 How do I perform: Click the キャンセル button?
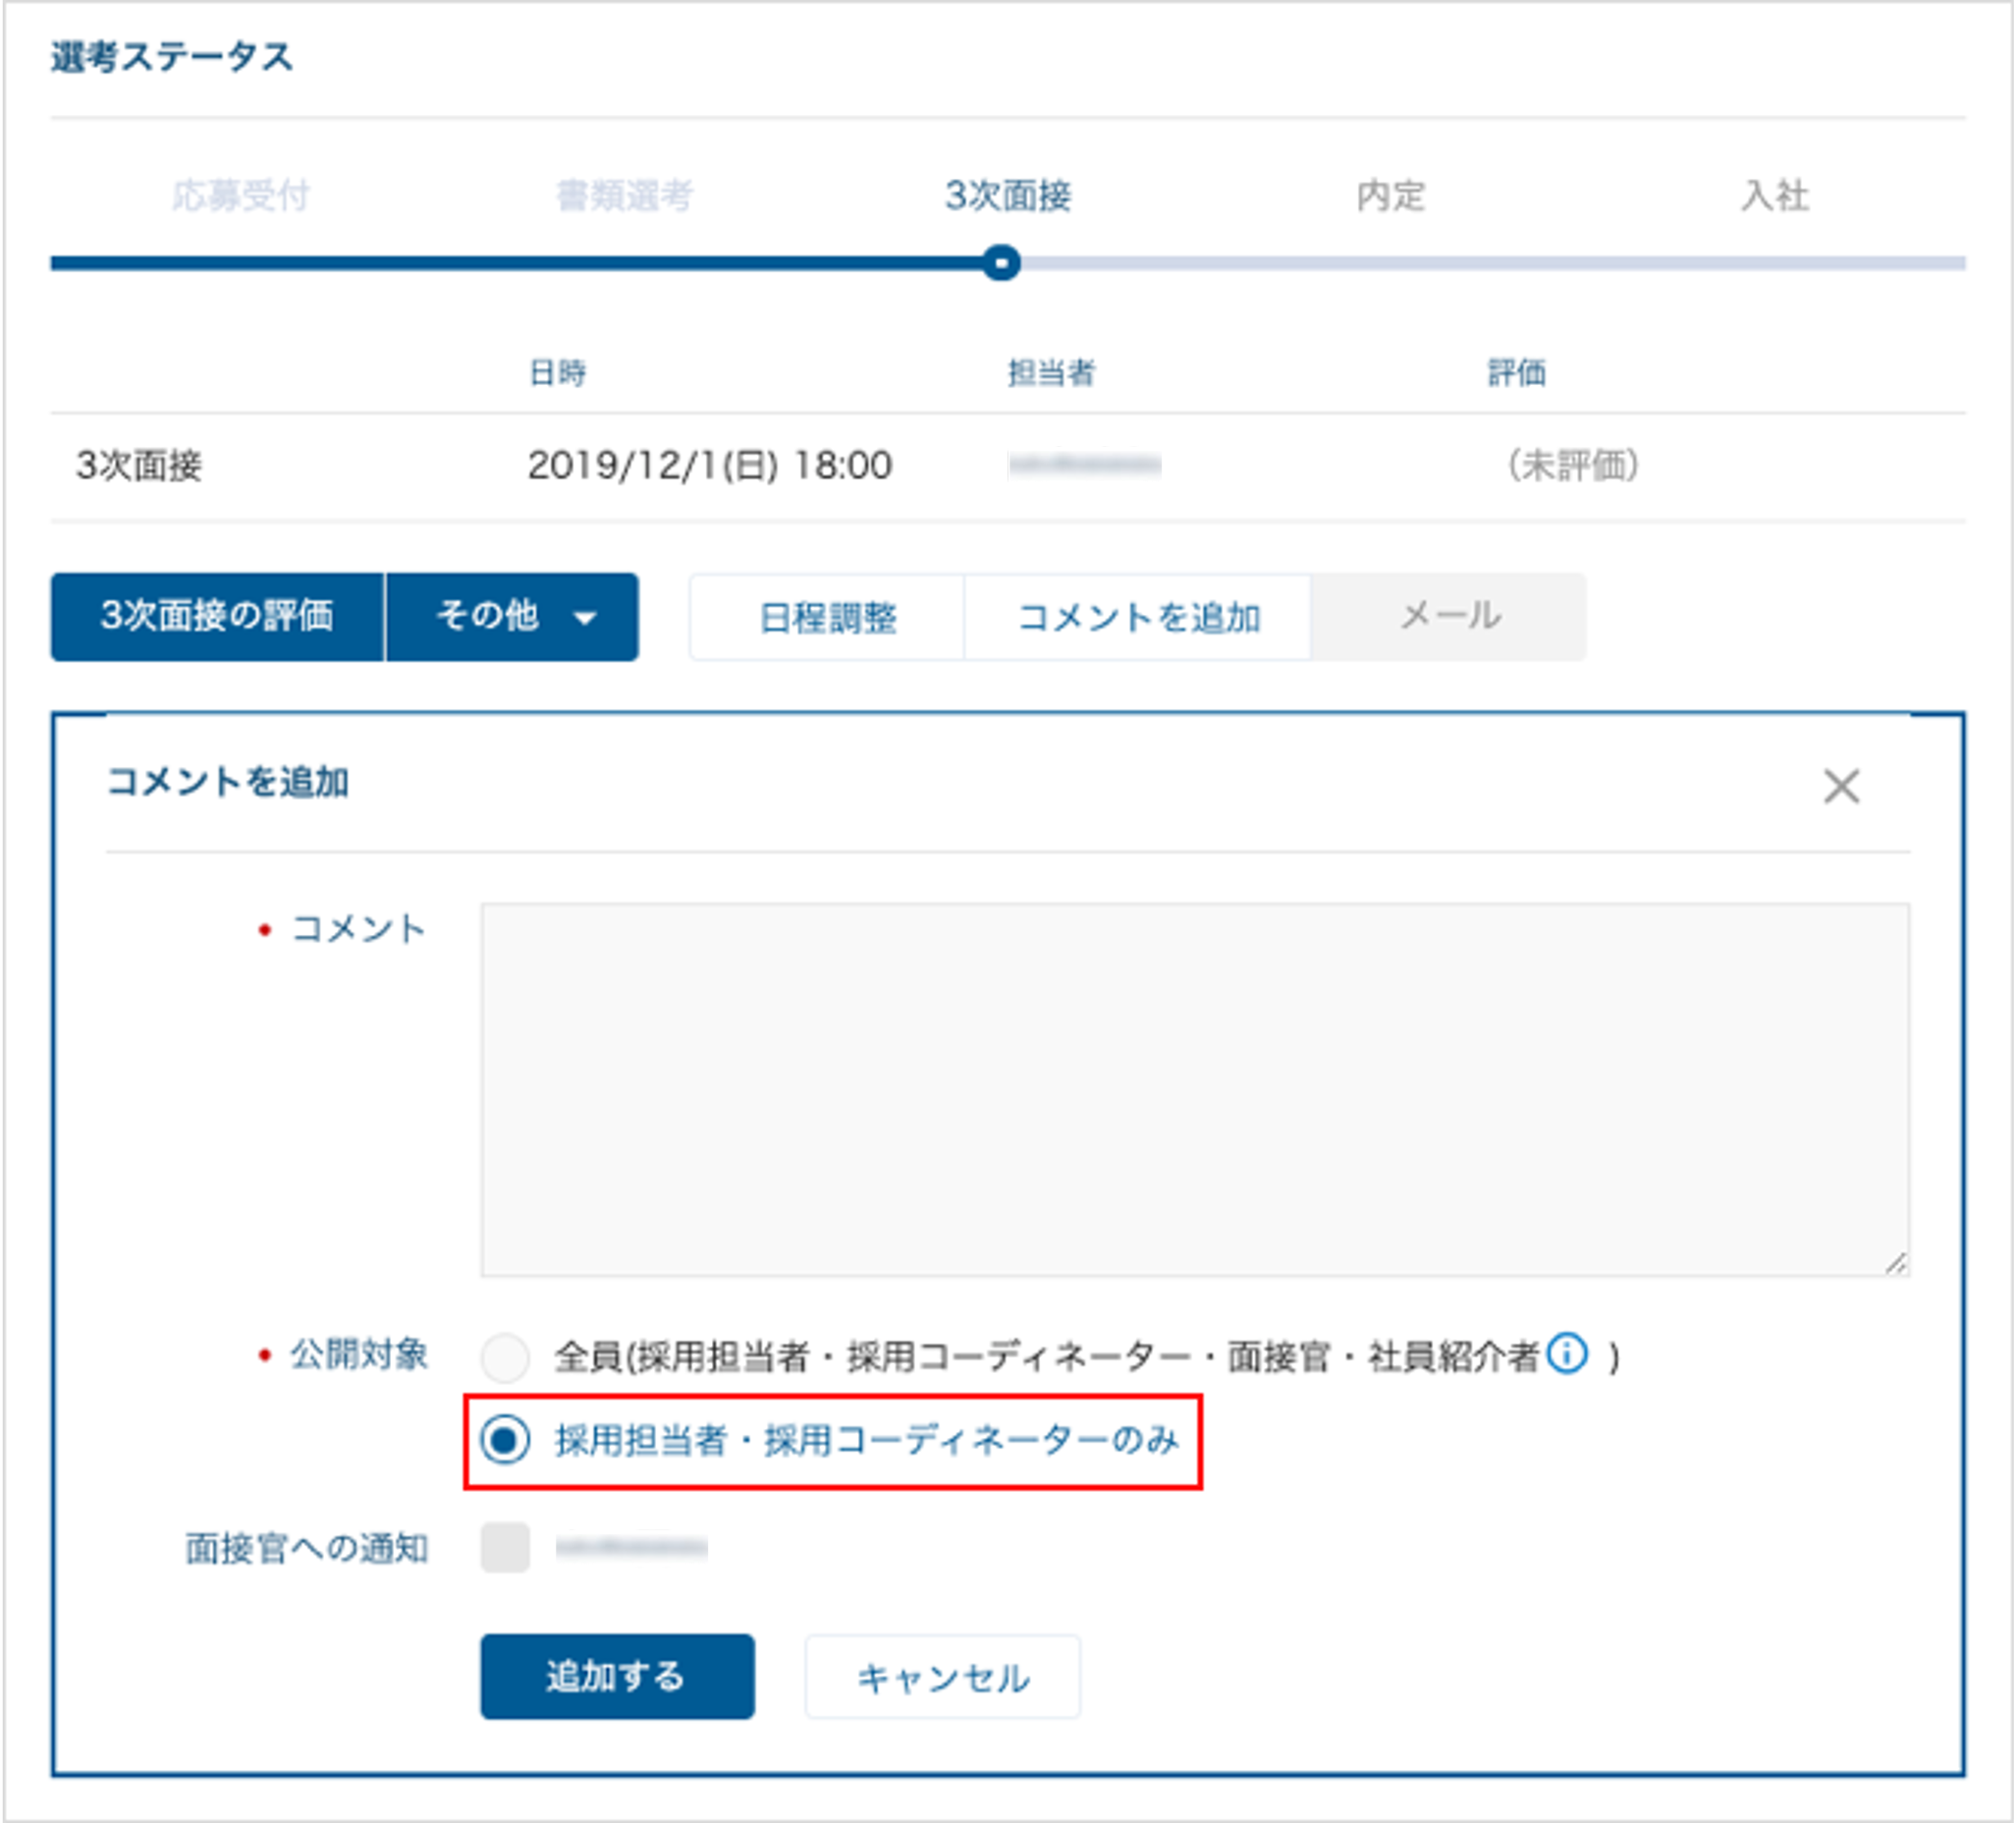click(x=943, y=1676)
